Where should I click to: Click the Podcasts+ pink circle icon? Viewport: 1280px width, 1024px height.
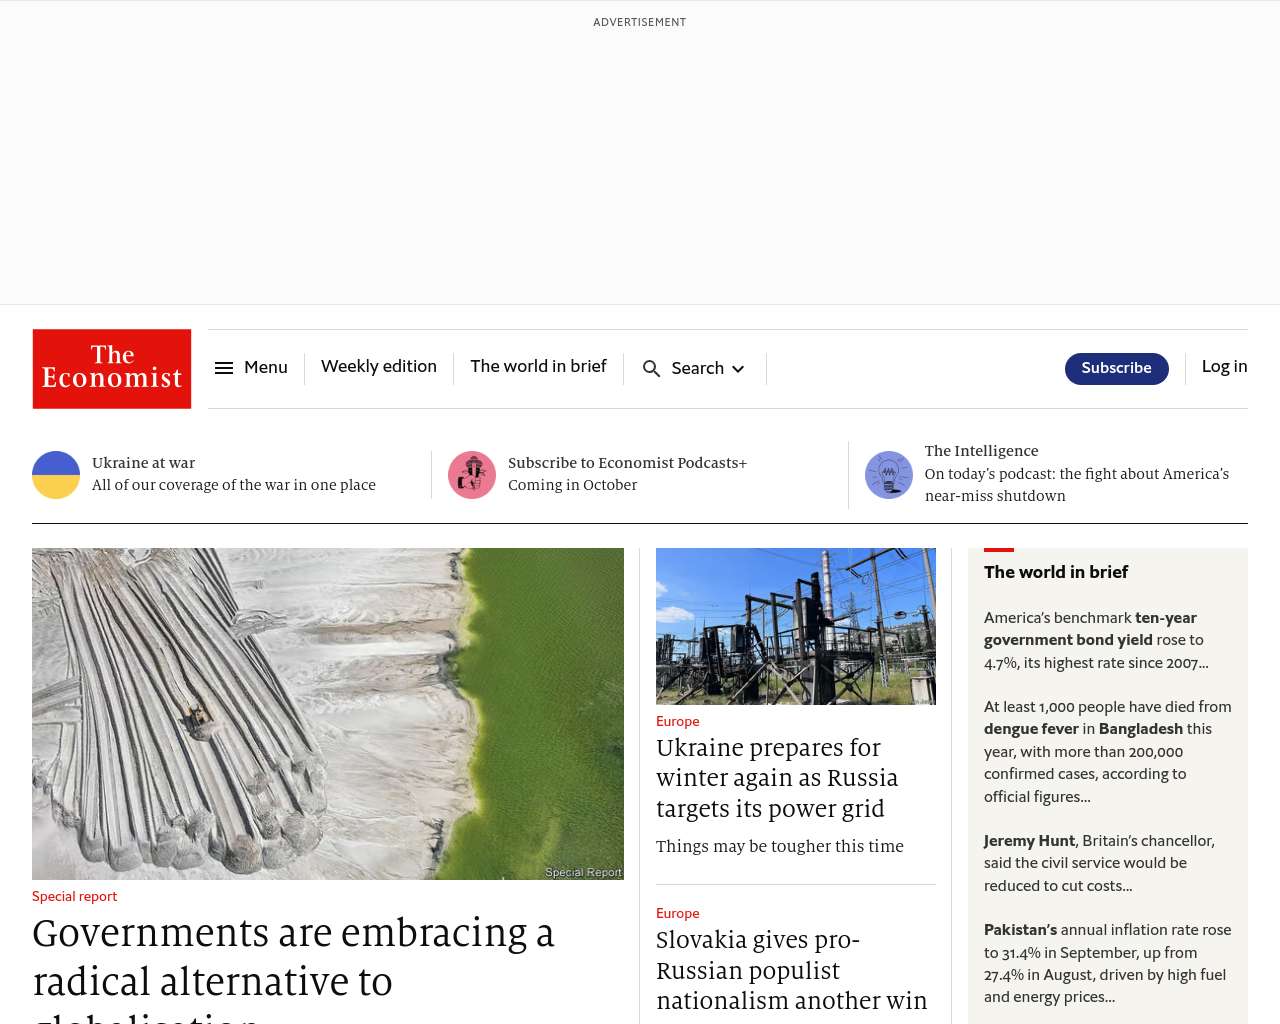click(x=472, y=475)
